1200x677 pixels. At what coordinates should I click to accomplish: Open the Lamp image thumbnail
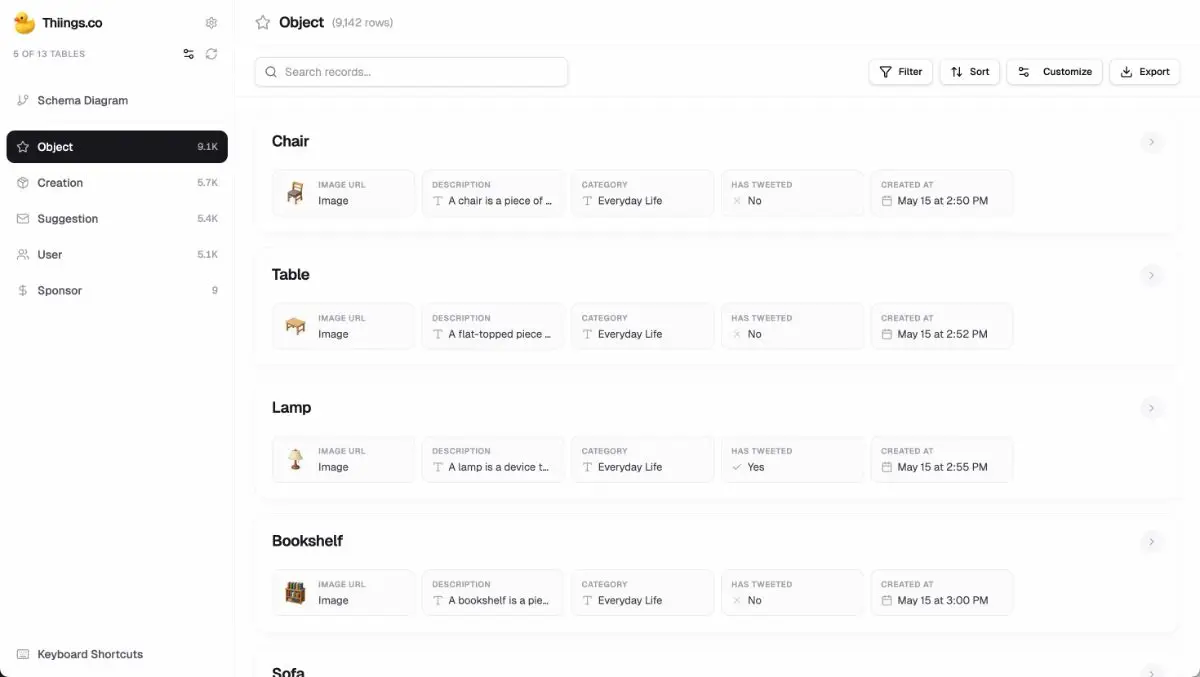point(295,459)
